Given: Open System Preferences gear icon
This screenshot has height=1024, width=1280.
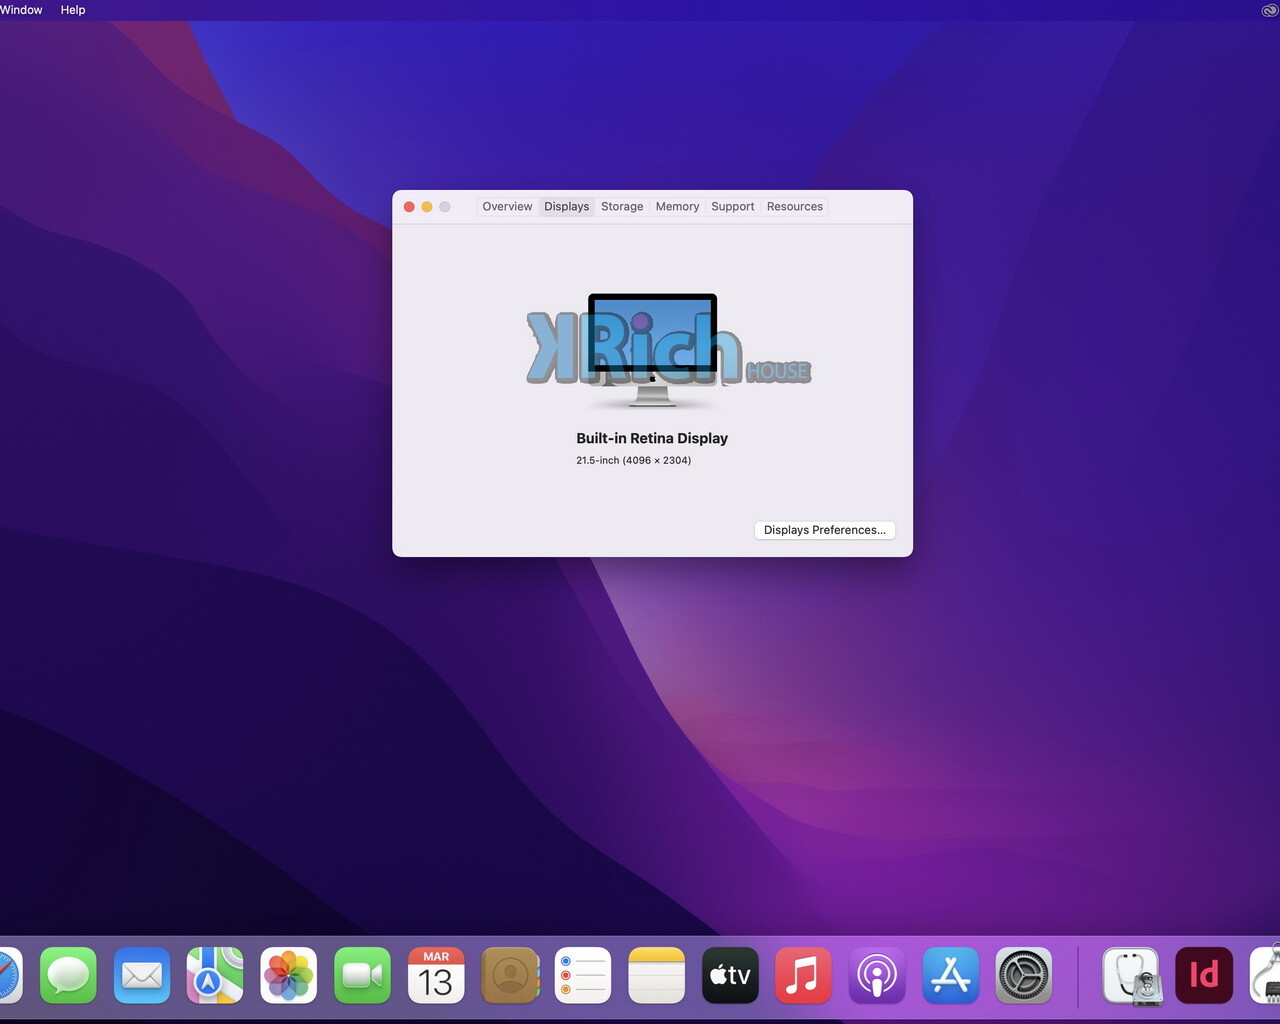Looking at the screenshot, I should 1024,975.
